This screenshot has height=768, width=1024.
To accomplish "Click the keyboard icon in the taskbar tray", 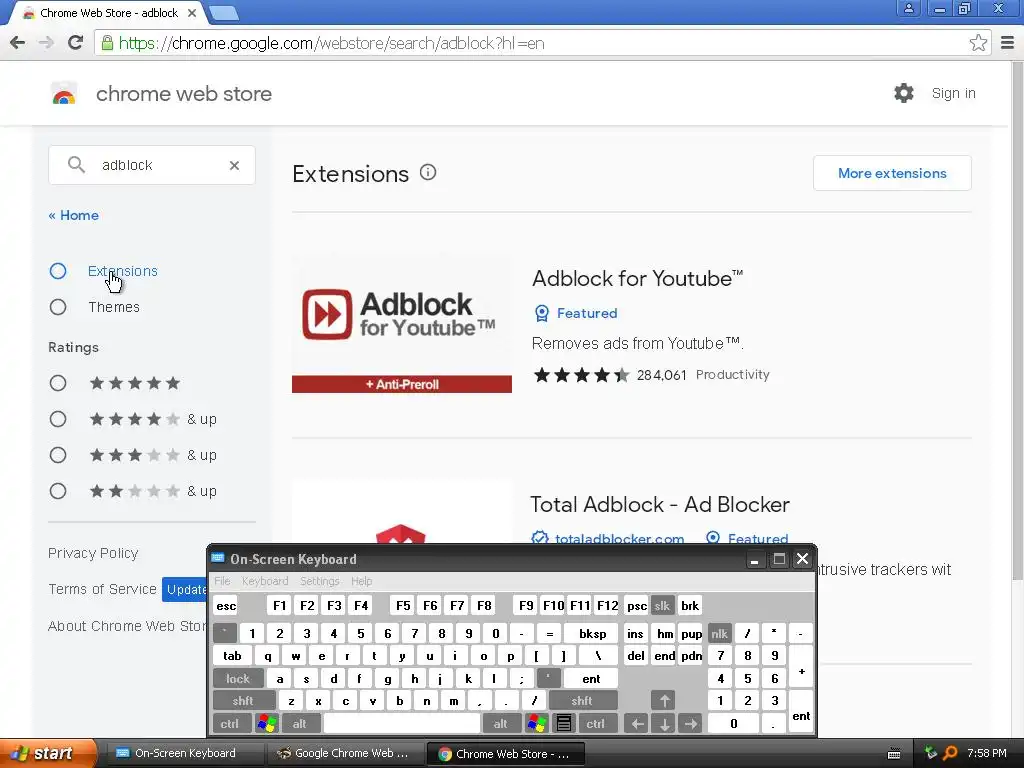I will 894,754.
